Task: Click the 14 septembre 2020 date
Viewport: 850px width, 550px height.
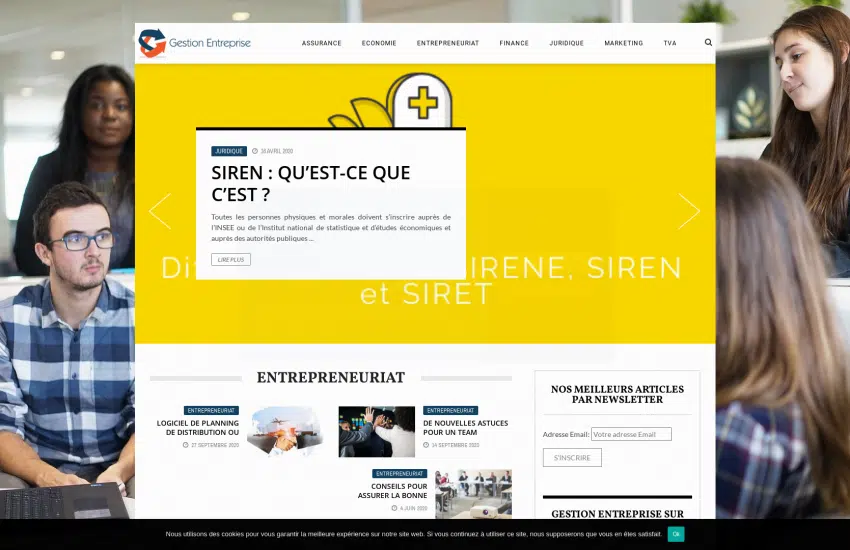Action: click(451, 445)
